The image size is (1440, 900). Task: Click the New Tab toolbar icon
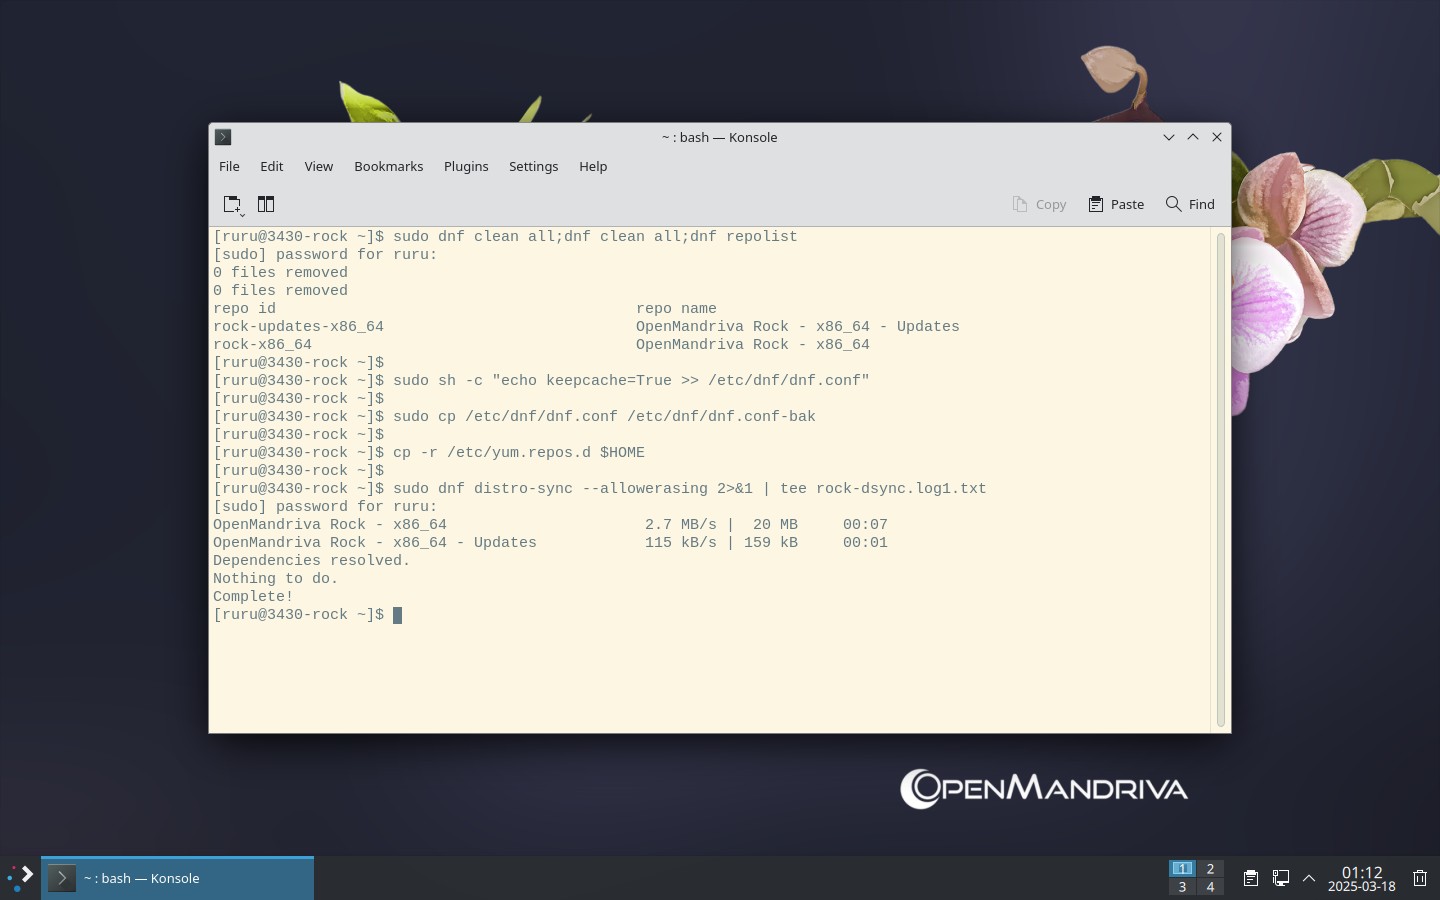pos(233,204)
